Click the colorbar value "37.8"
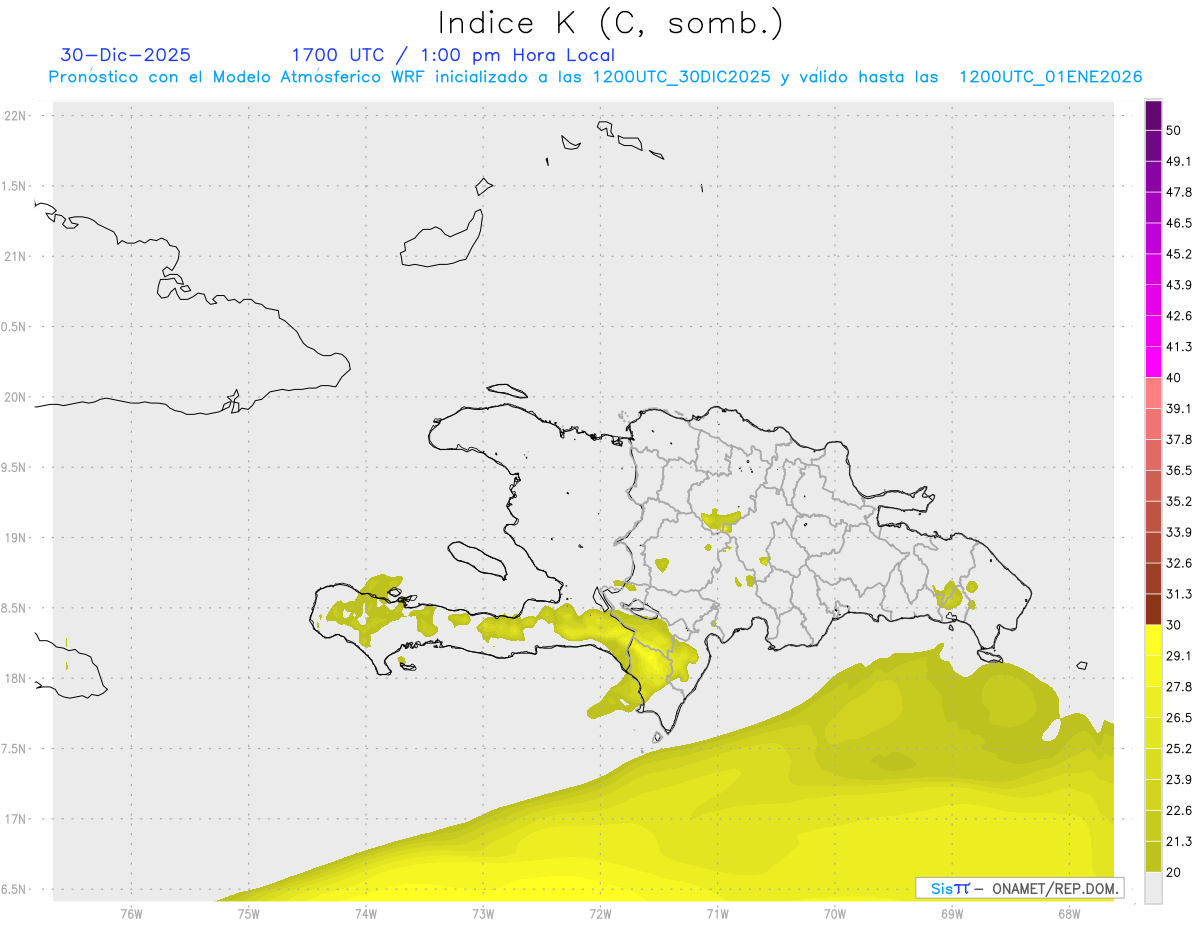Viewport: 1200px width, 927px height. pyautogui.click(x=1179, y=439)
